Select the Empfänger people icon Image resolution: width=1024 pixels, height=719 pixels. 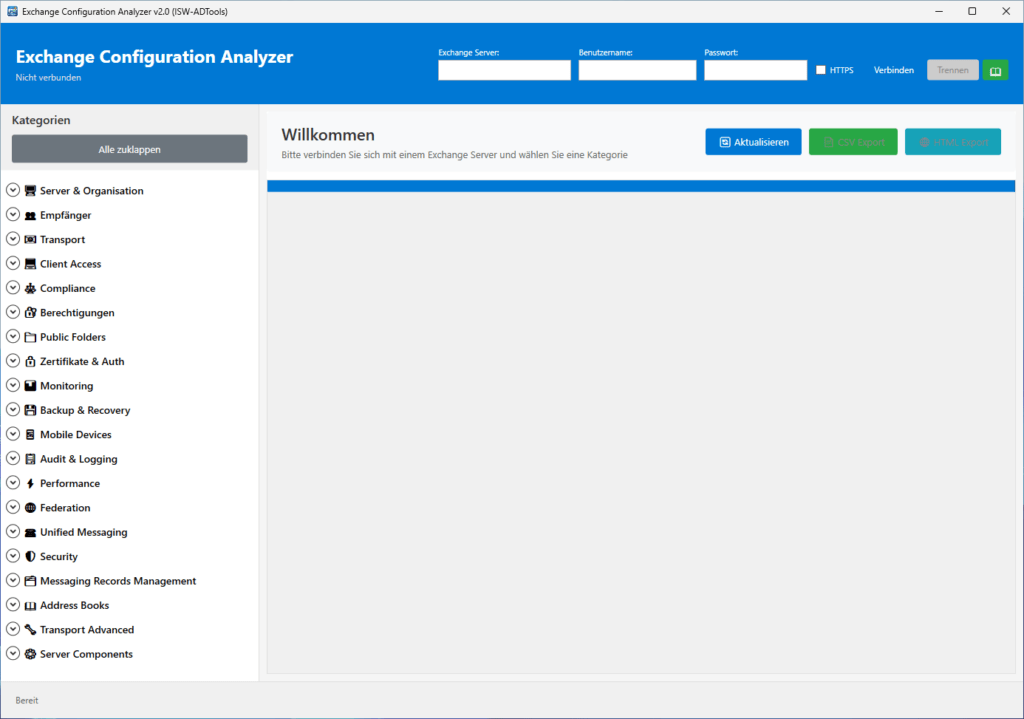[30, 214]
